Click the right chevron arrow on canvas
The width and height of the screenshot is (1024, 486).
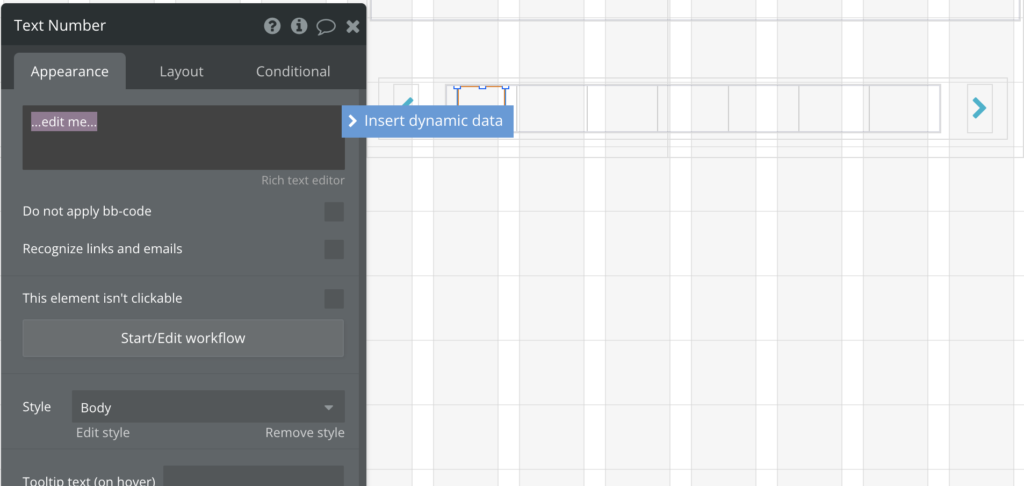pos(980,108)
